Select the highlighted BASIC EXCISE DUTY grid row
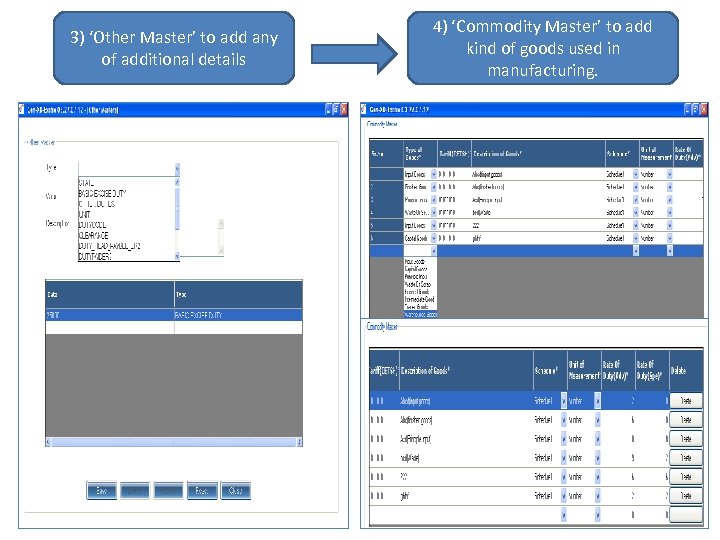720x540 pixels. click(174, 315)
